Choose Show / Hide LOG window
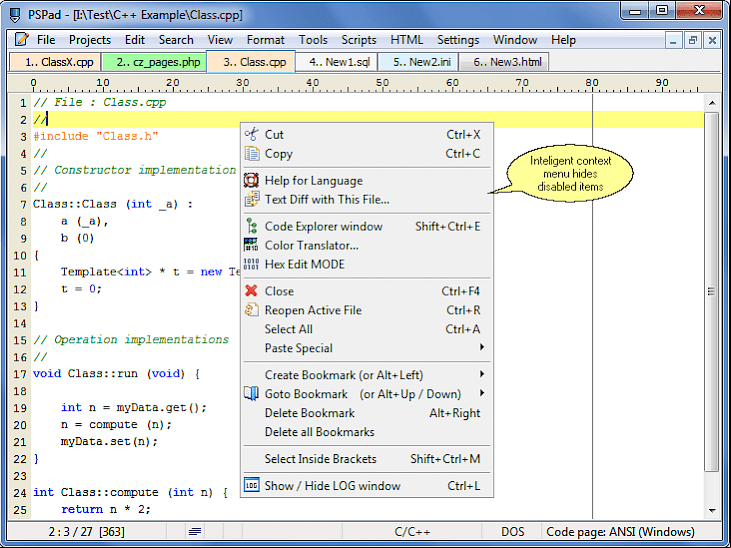The image size is (731, 548). pyautogui.click(x=367, y=486)
